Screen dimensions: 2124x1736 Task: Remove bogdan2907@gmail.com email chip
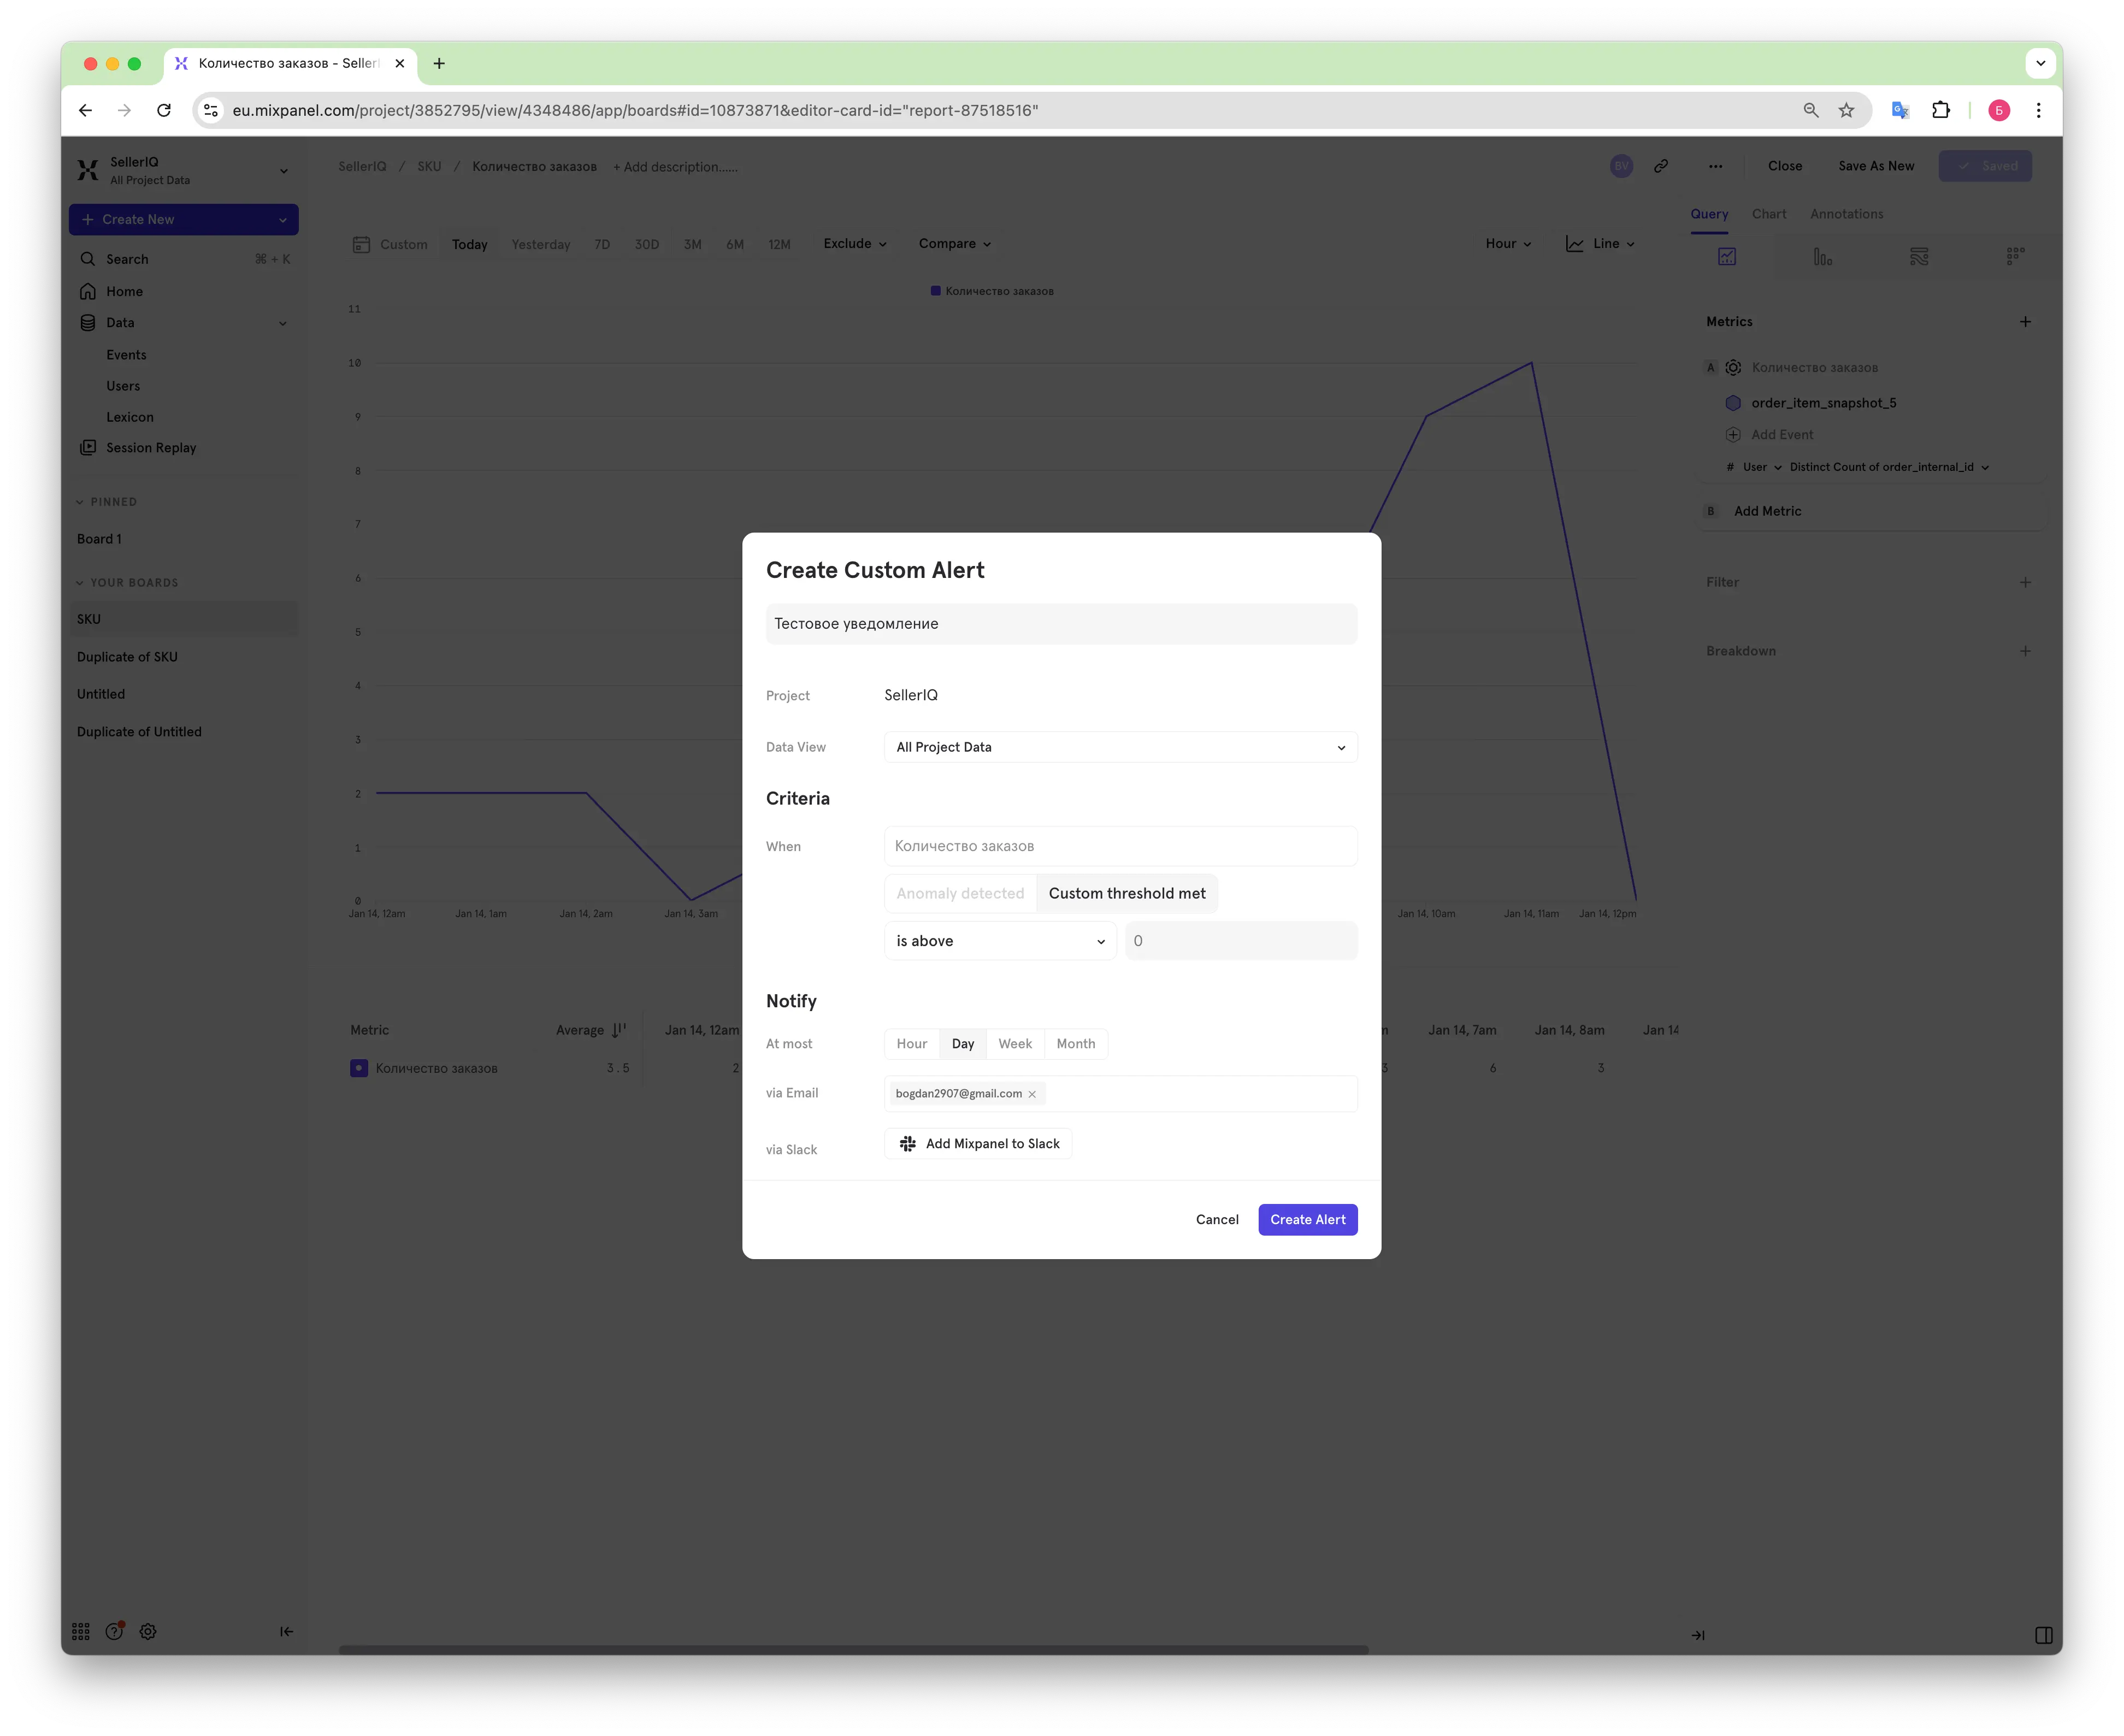coord(1032,1094)
